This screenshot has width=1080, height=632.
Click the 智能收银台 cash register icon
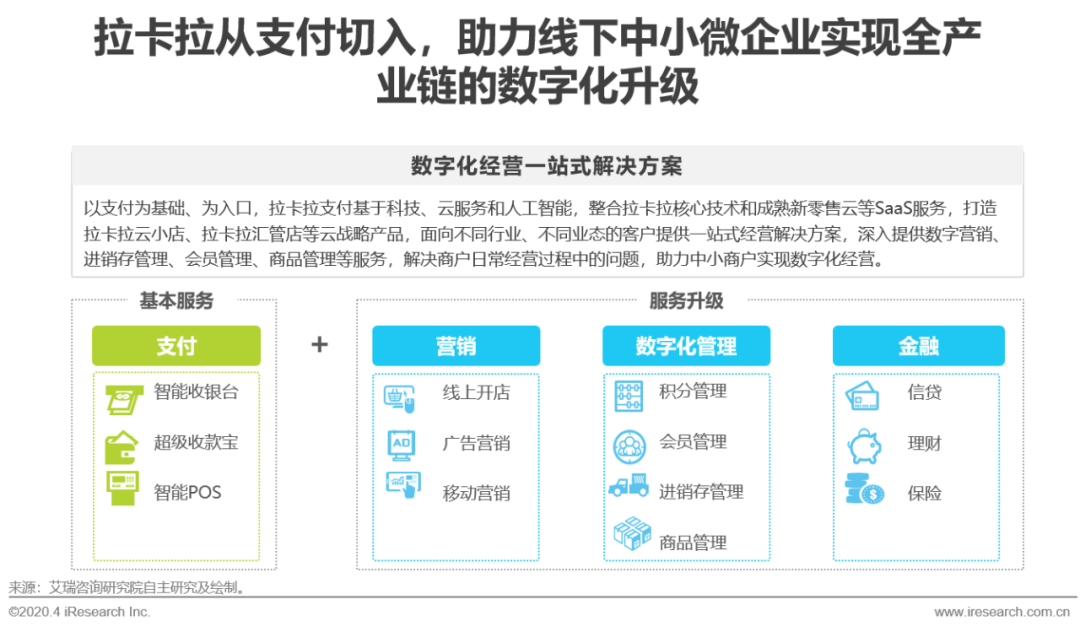[x=124, y=399]
